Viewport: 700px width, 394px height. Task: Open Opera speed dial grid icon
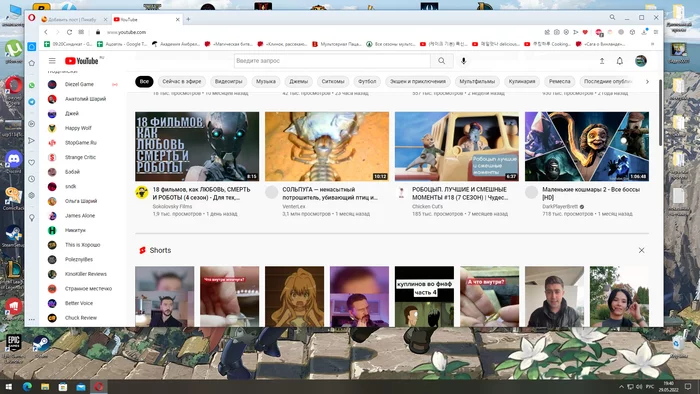pos(81,32)
